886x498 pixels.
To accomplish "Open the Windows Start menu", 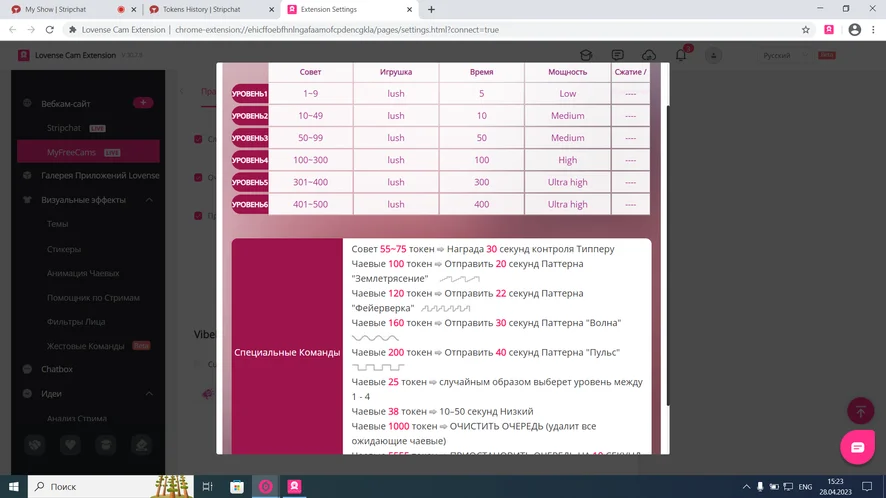I will (14, 487).
